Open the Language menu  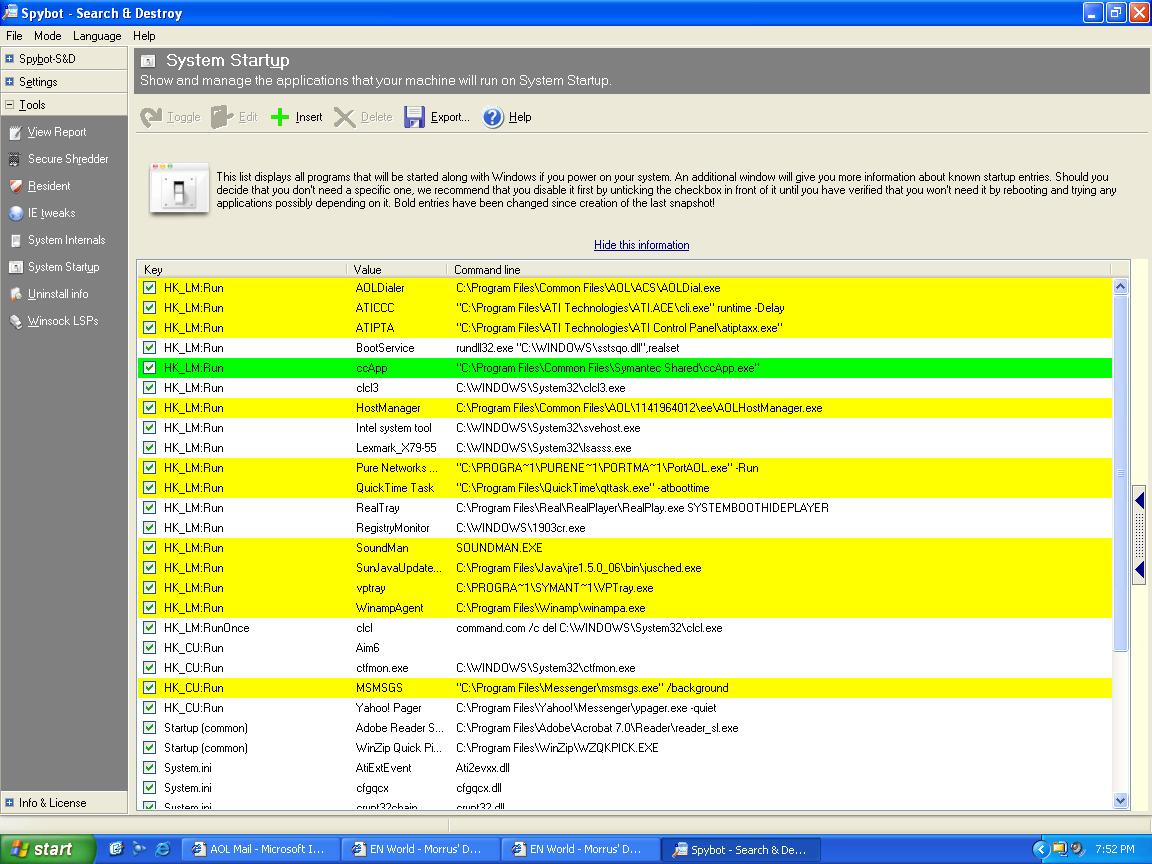[x=97, y=35]
